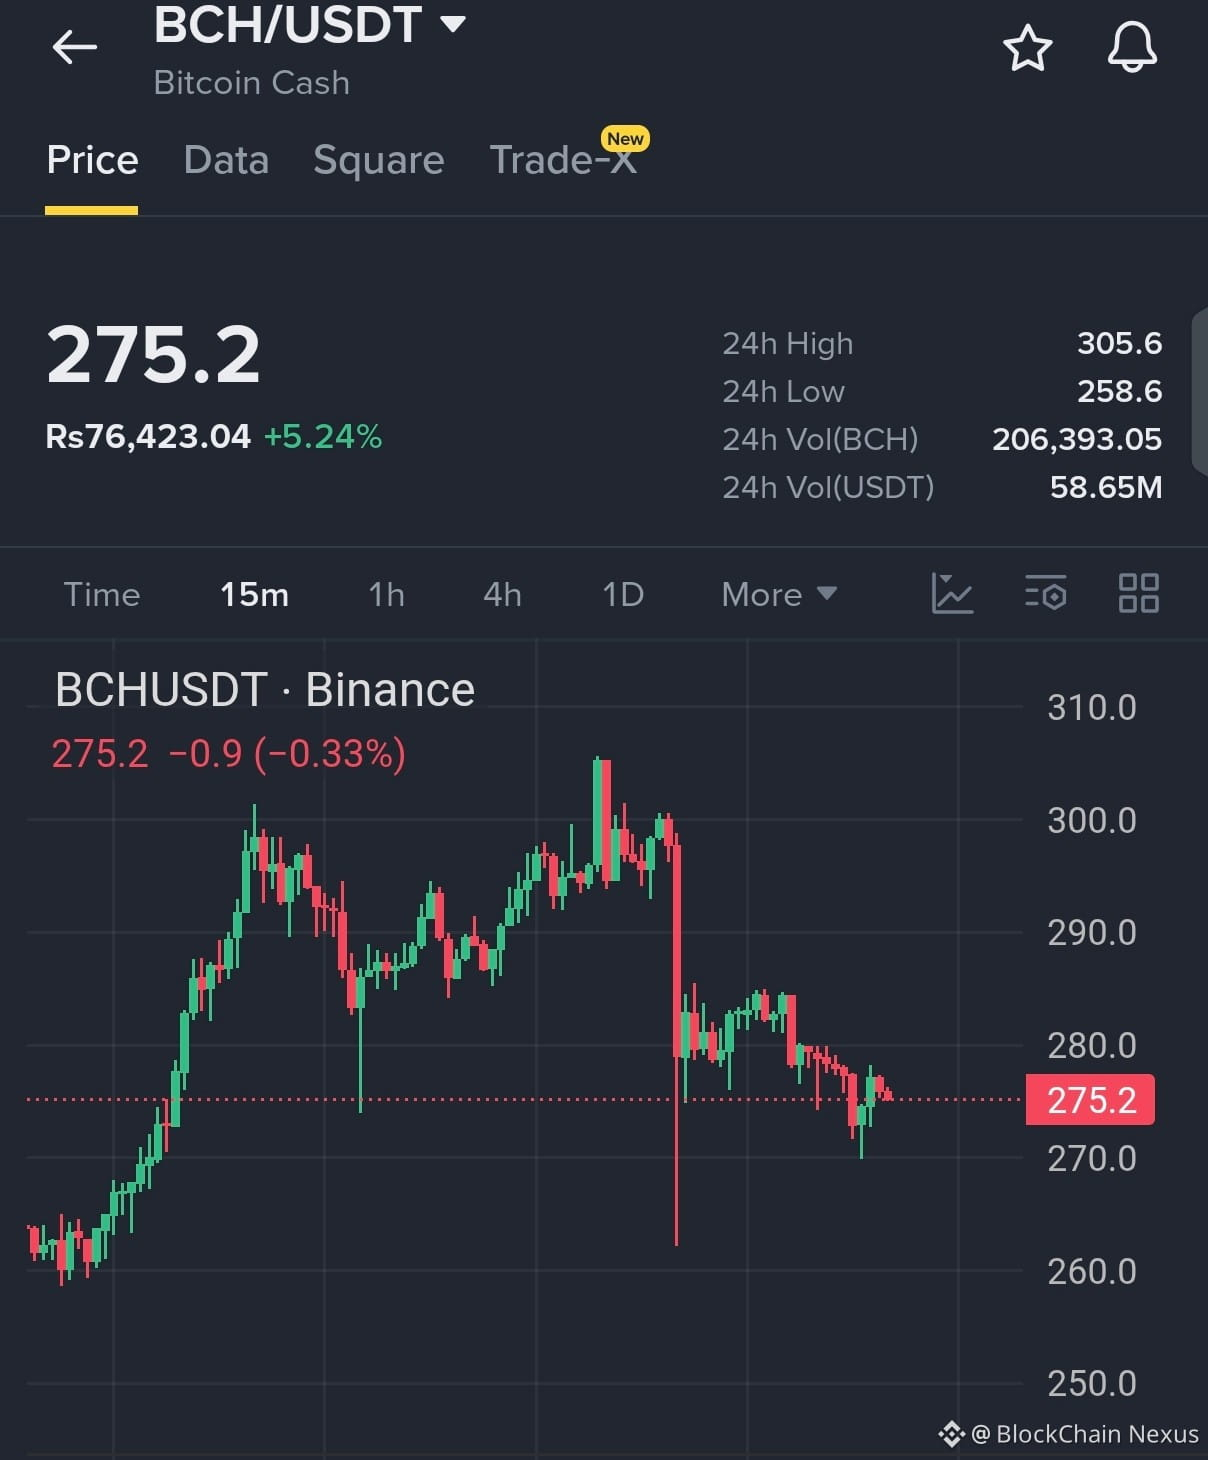
Task: Select the 1h chart interval
Action: tap(386, 595)
